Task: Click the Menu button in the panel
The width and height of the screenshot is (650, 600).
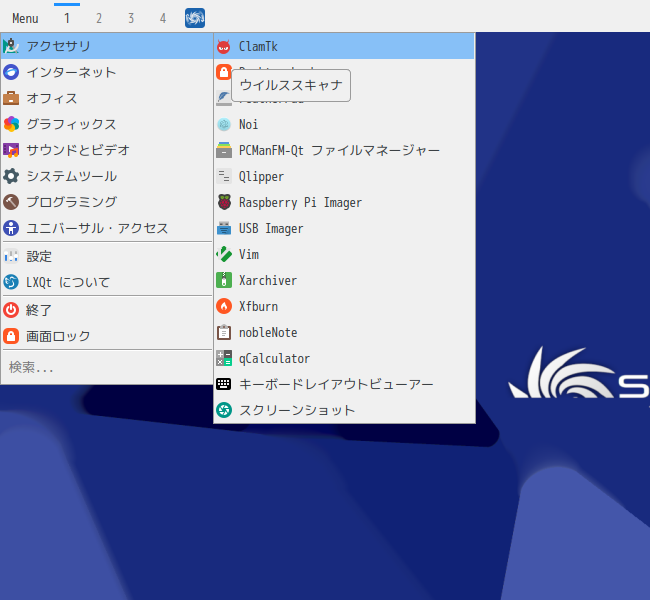Action: (x=25, y=18)
